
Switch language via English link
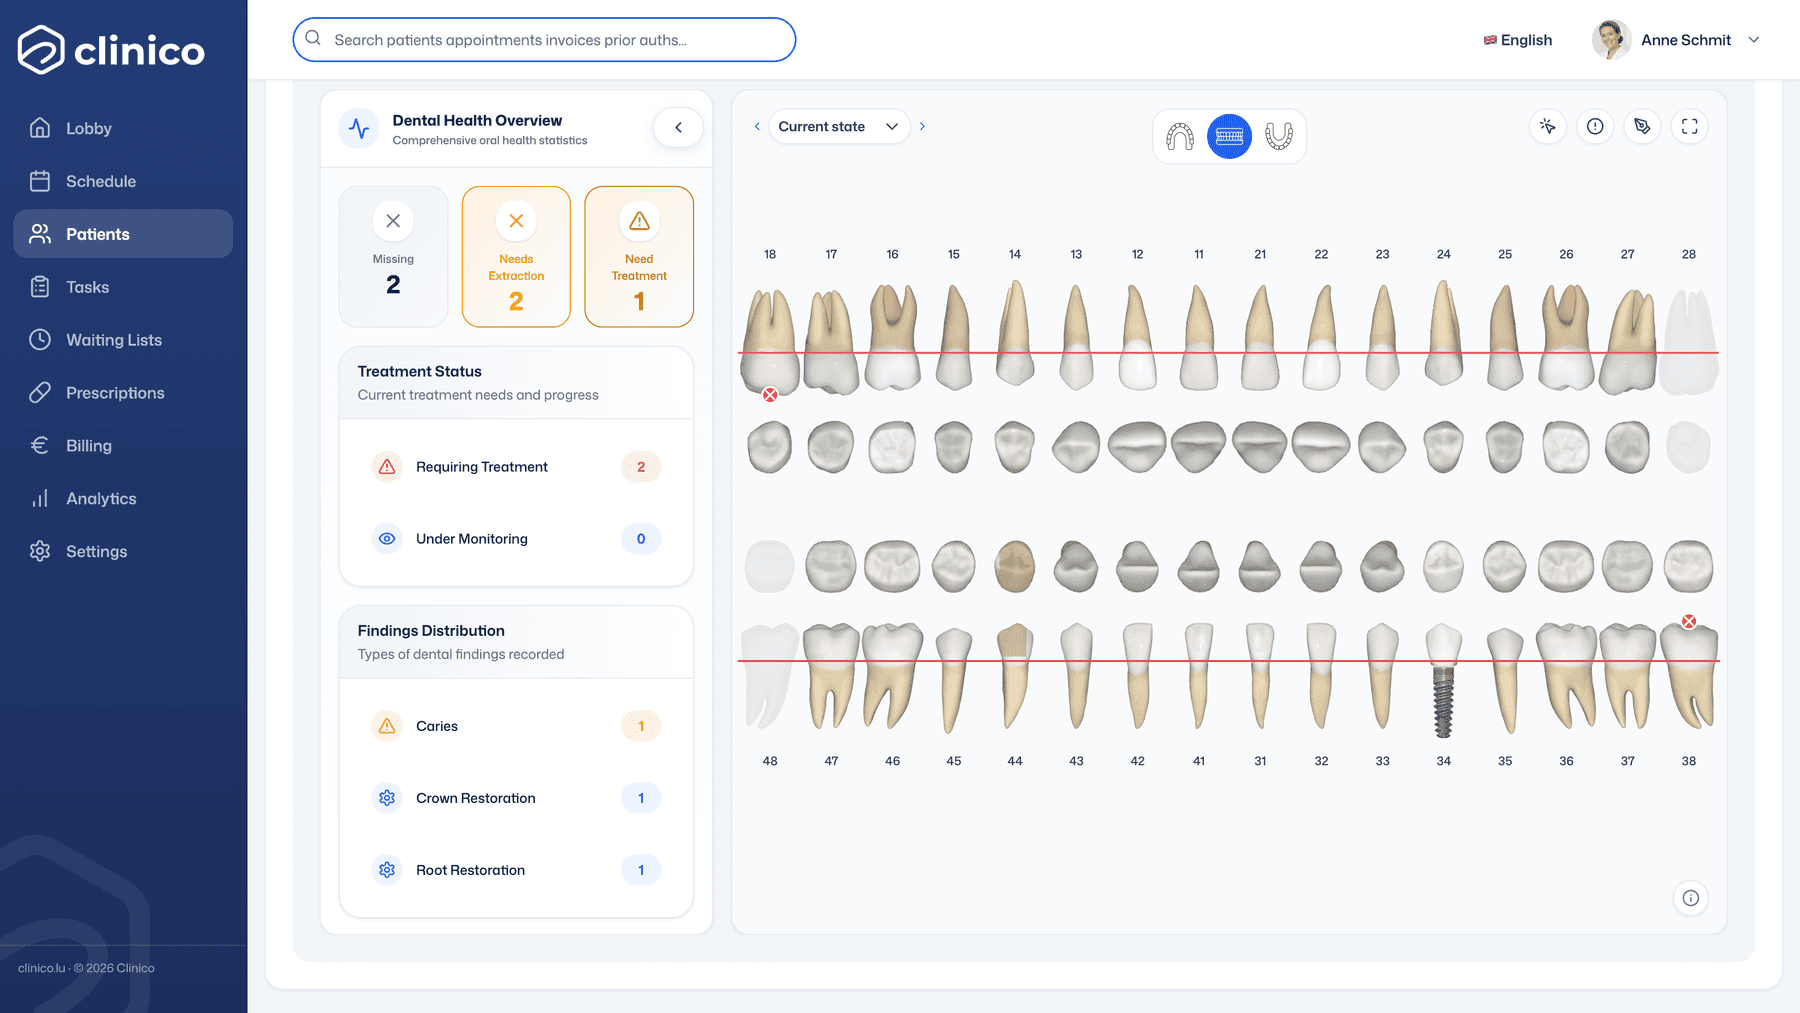[1517, 40]
